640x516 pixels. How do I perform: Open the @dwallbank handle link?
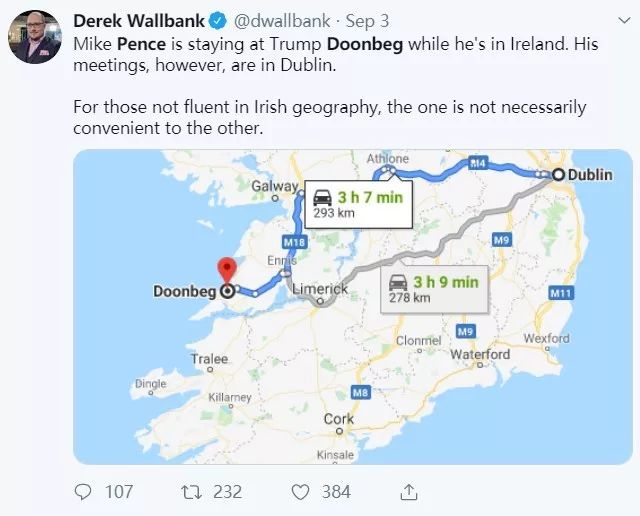[282, 21]
